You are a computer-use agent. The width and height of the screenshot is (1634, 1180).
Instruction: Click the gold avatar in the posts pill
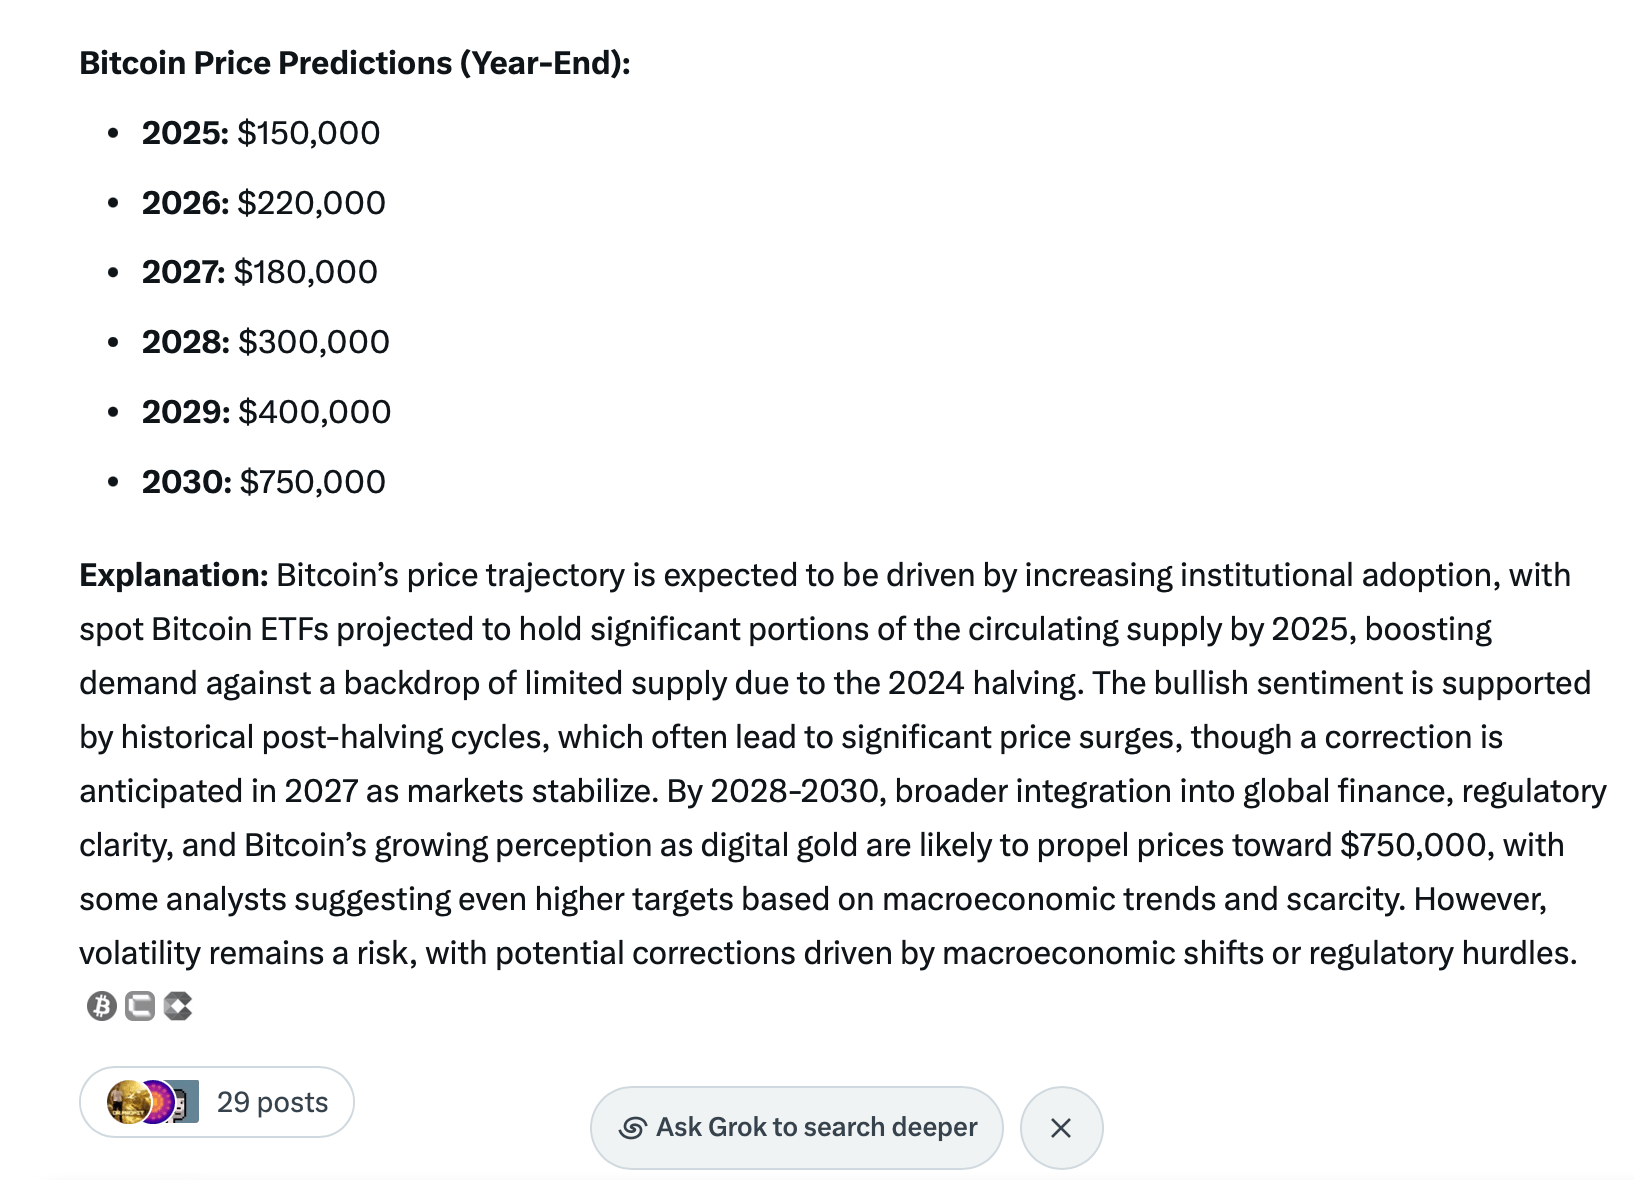tap(127, 1102)
